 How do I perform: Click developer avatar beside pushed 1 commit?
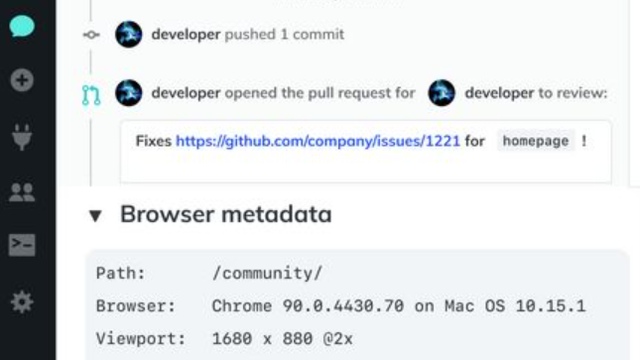129,34
